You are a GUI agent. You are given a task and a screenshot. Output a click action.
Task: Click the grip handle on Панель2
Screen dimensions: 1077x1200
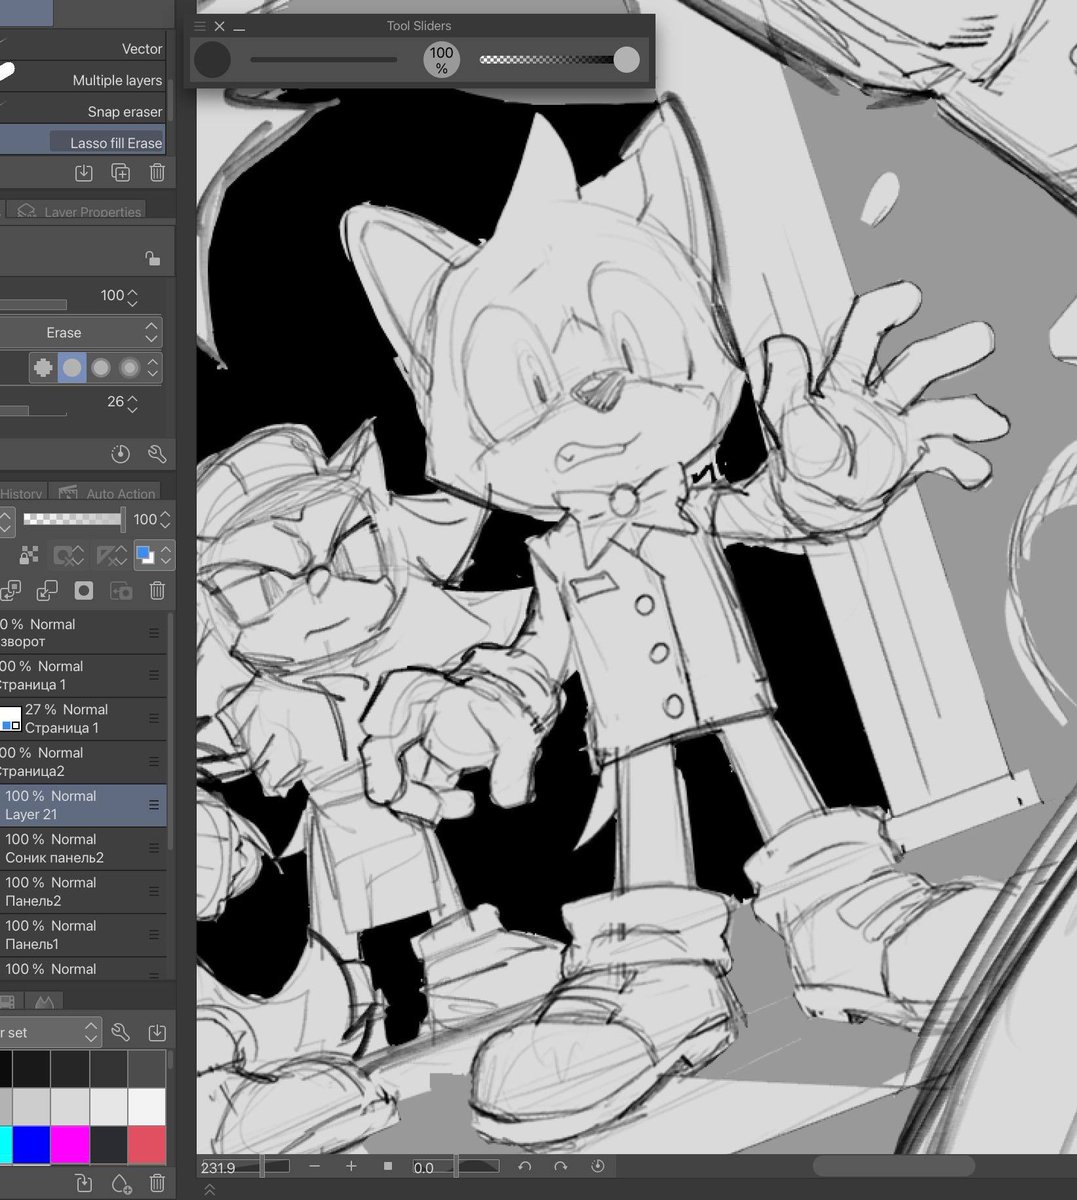click(x=154, y=892)
